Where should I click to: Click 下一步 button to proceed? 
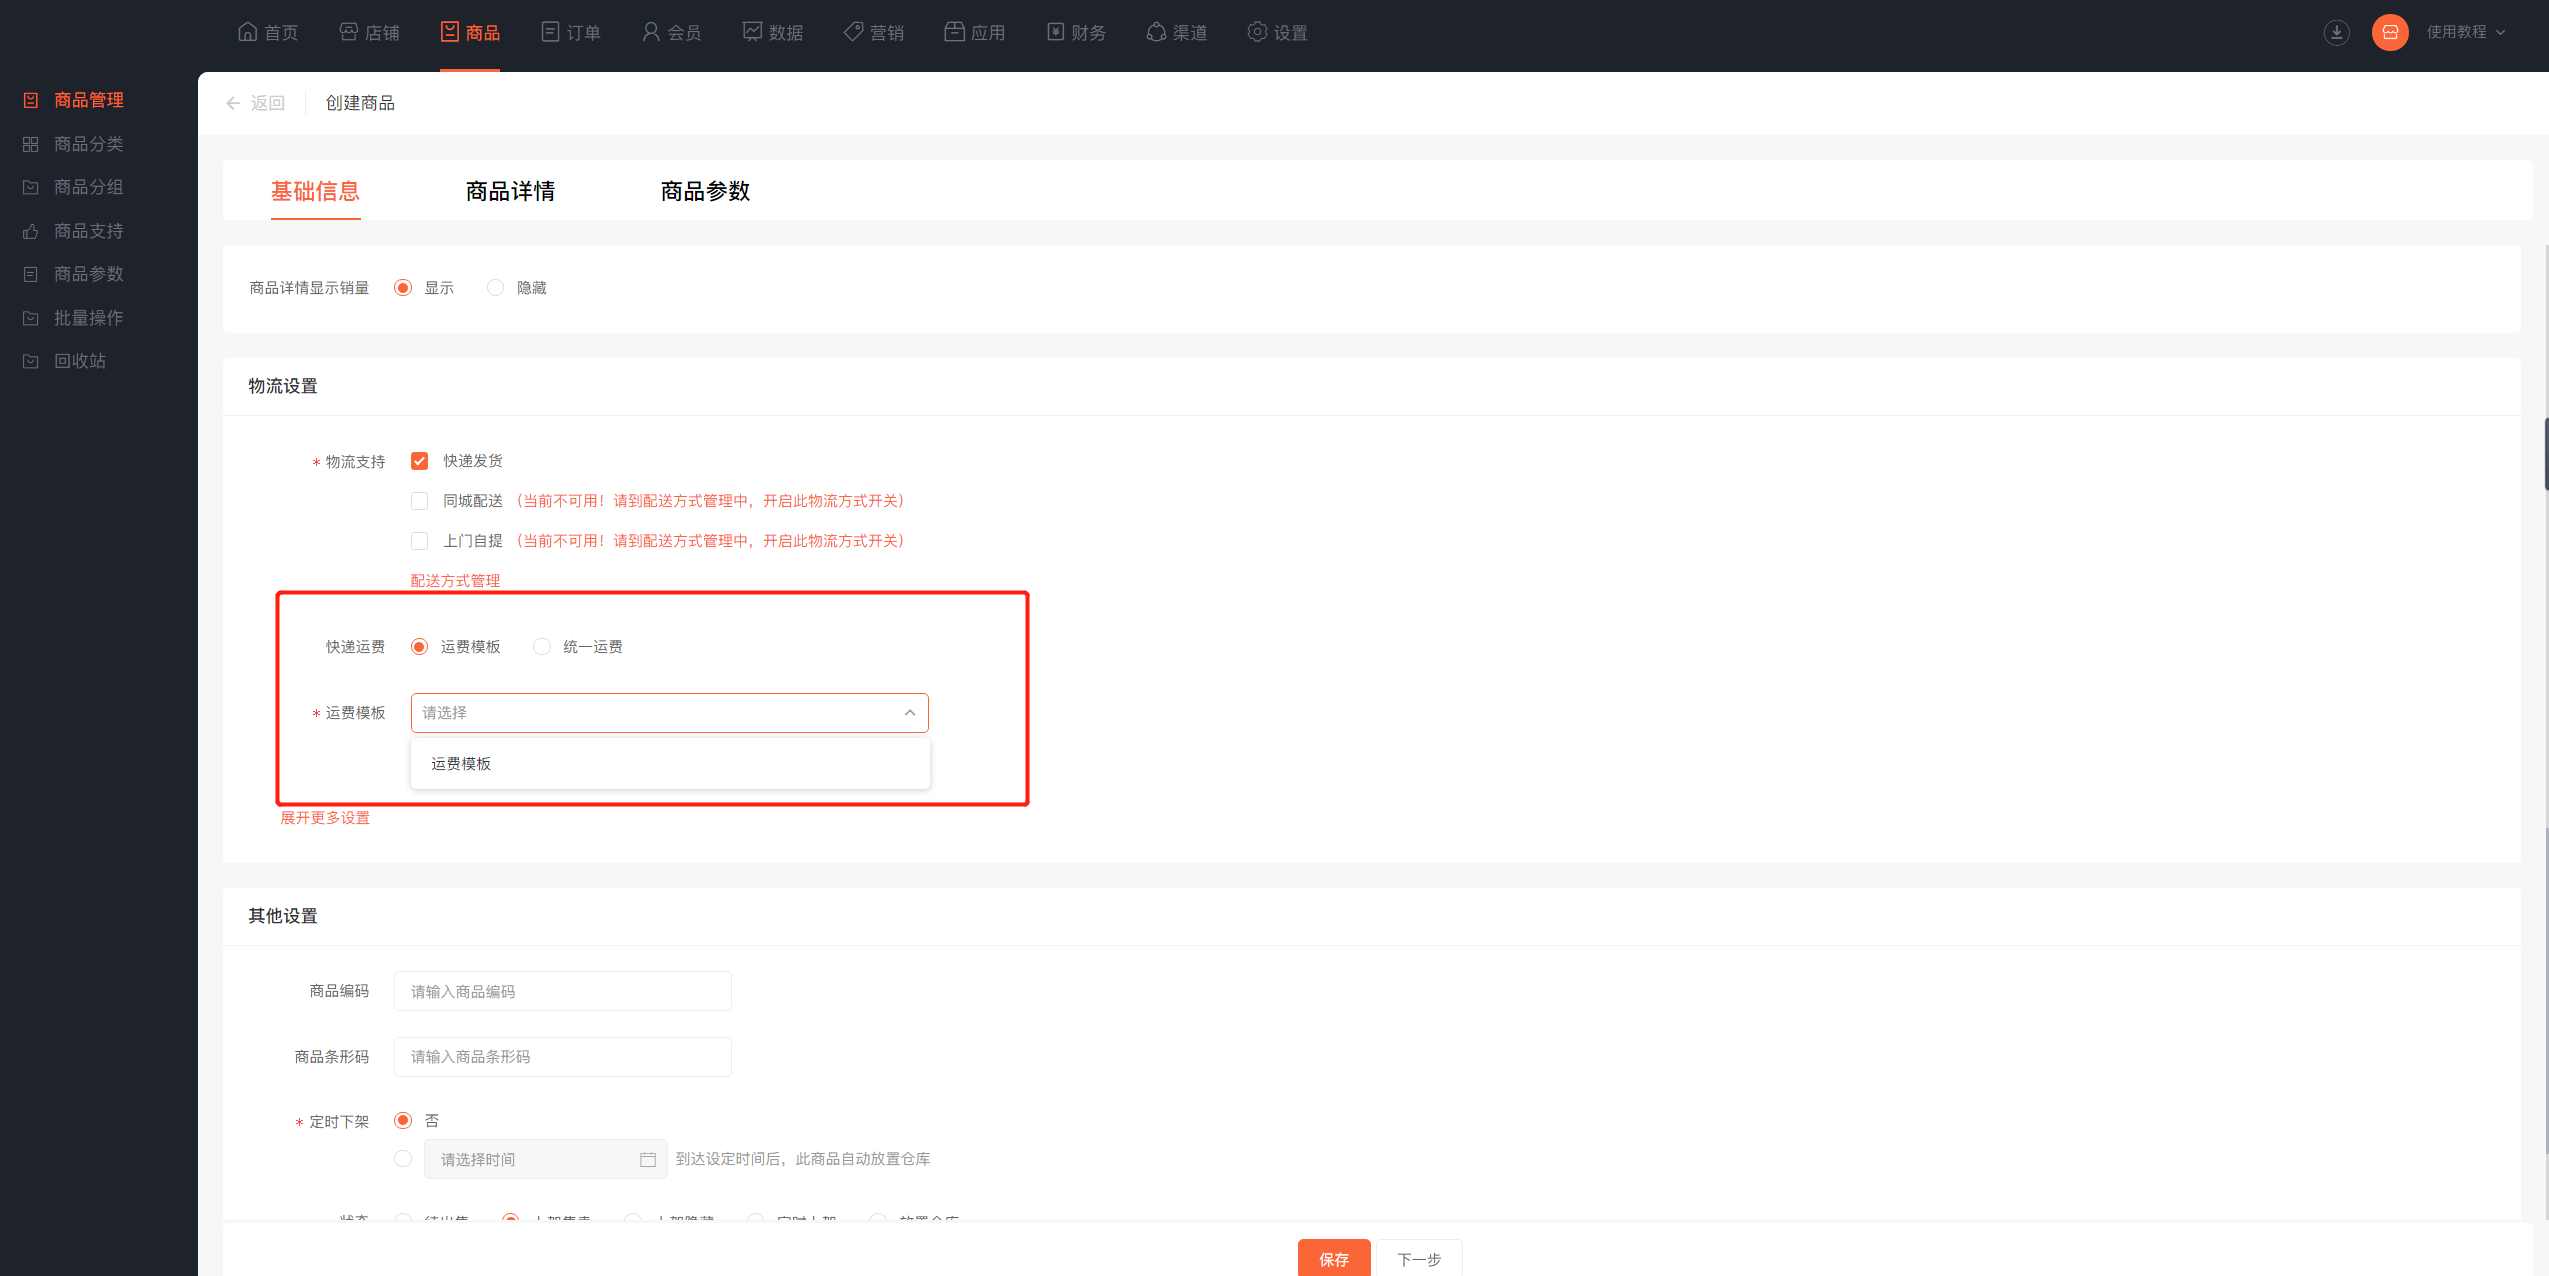[1417, 1256]
